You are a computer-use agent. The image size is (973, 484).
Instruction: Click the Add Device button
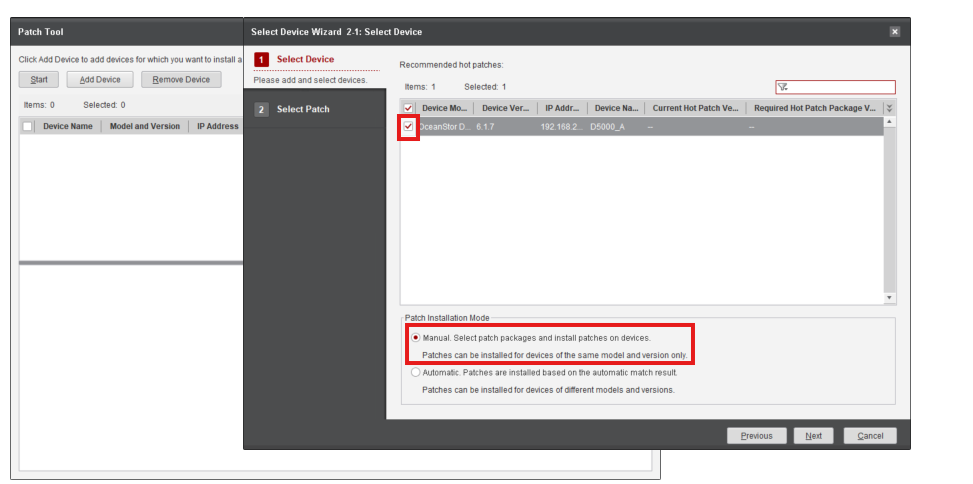coord(100,80)
